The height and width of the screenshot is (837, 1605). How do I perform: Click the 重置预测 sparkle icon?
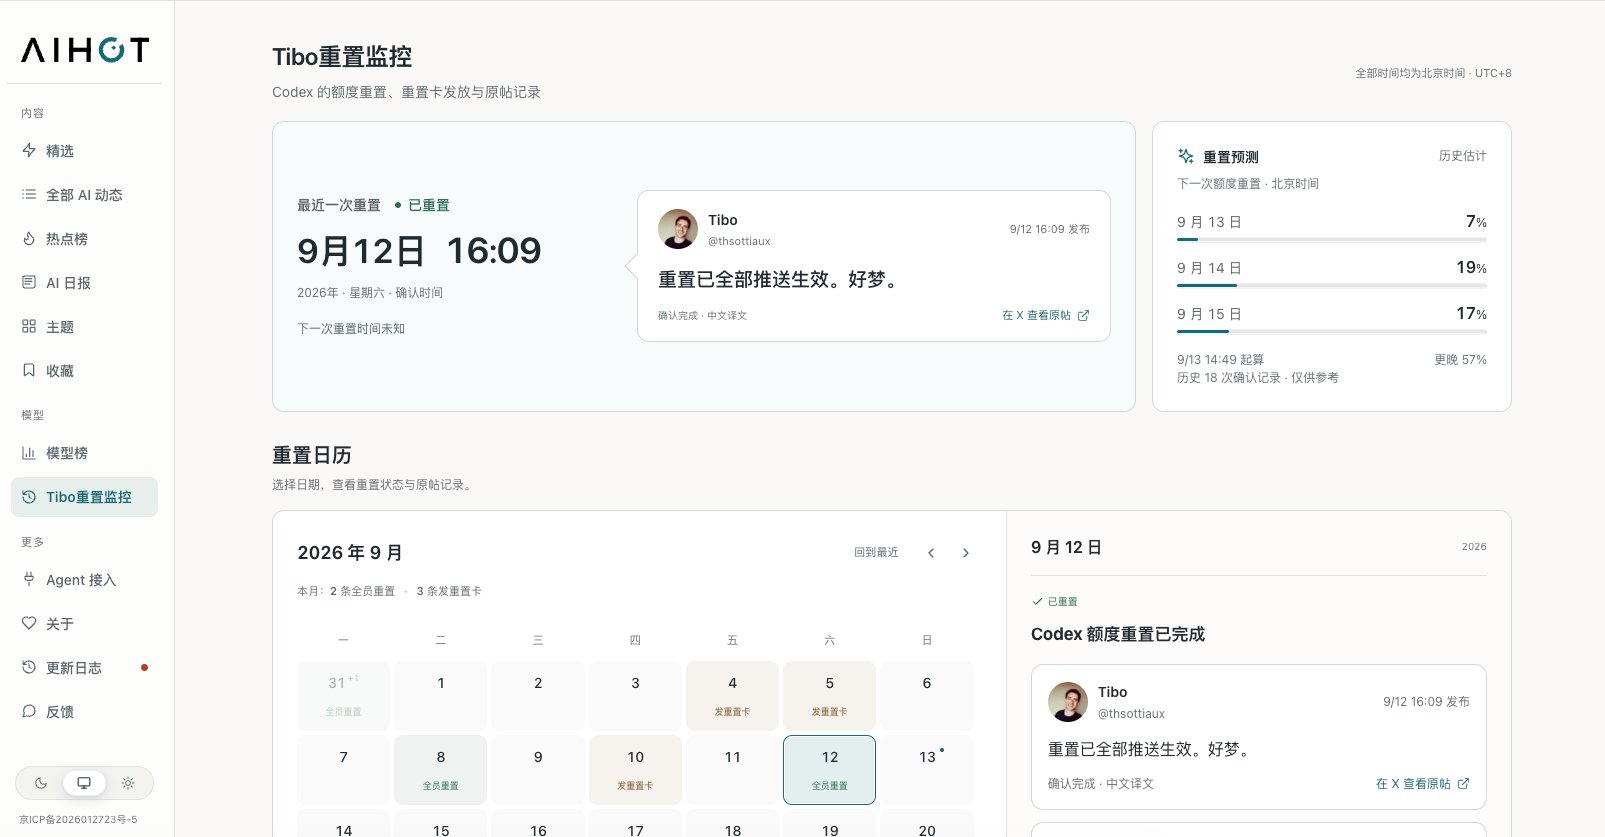point(1186,156)
